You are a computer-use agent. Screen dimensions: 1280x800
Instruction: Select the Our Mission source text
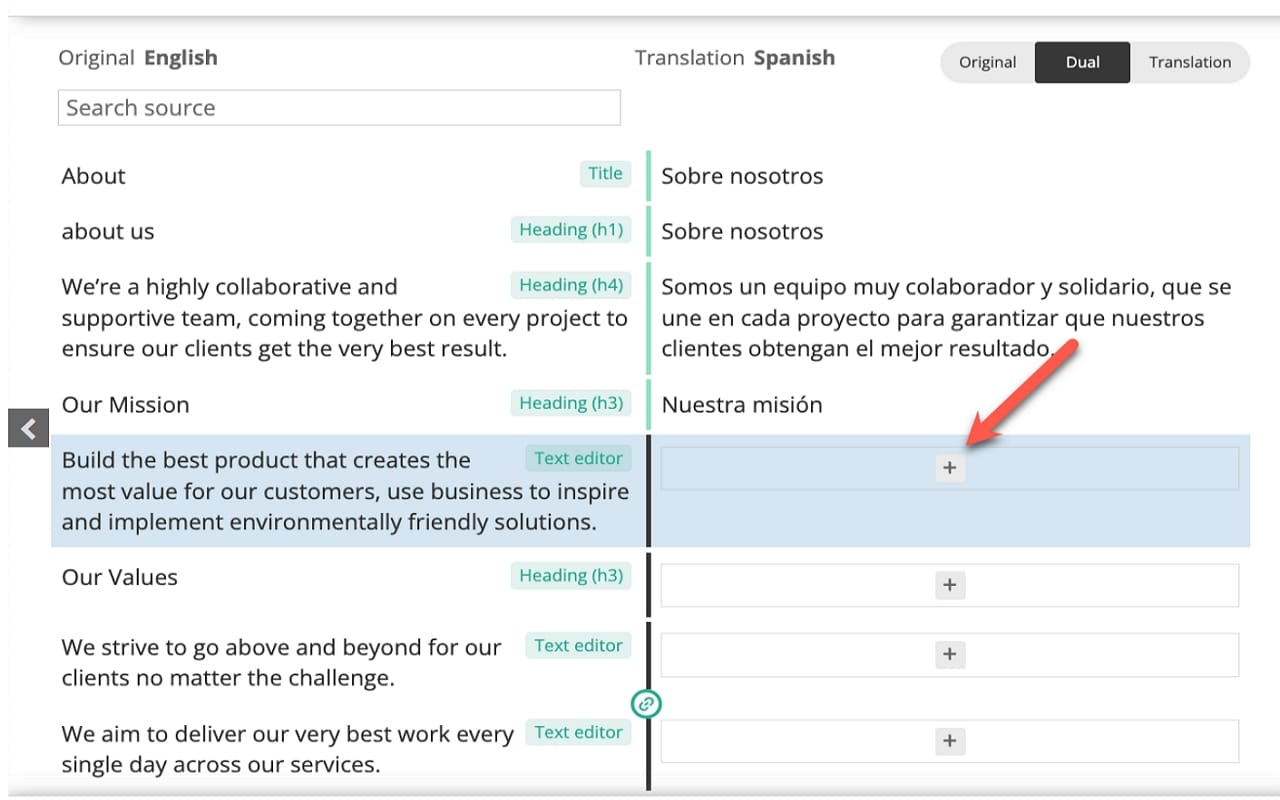pyautogui.click(x=126, y=405)
